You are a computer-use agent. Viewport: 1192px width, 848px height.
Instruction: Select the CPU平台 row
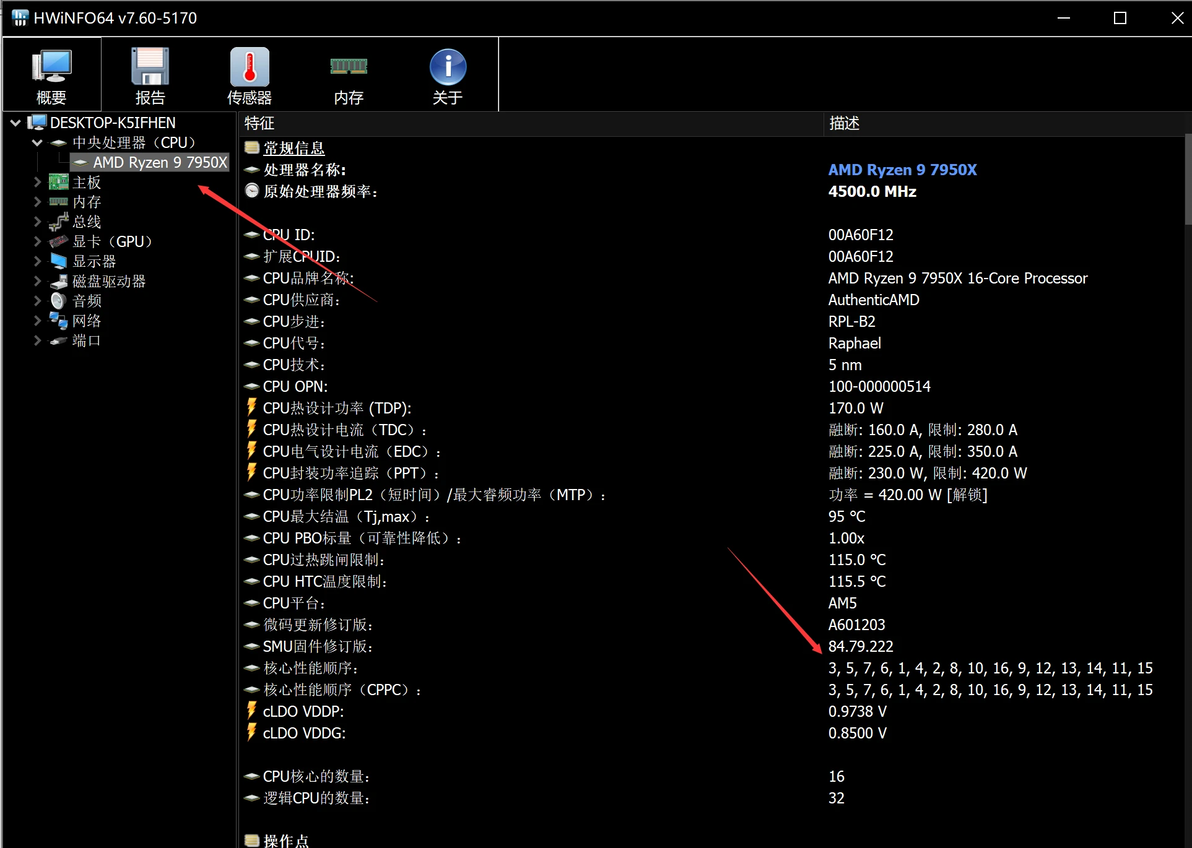click(712, 603)
